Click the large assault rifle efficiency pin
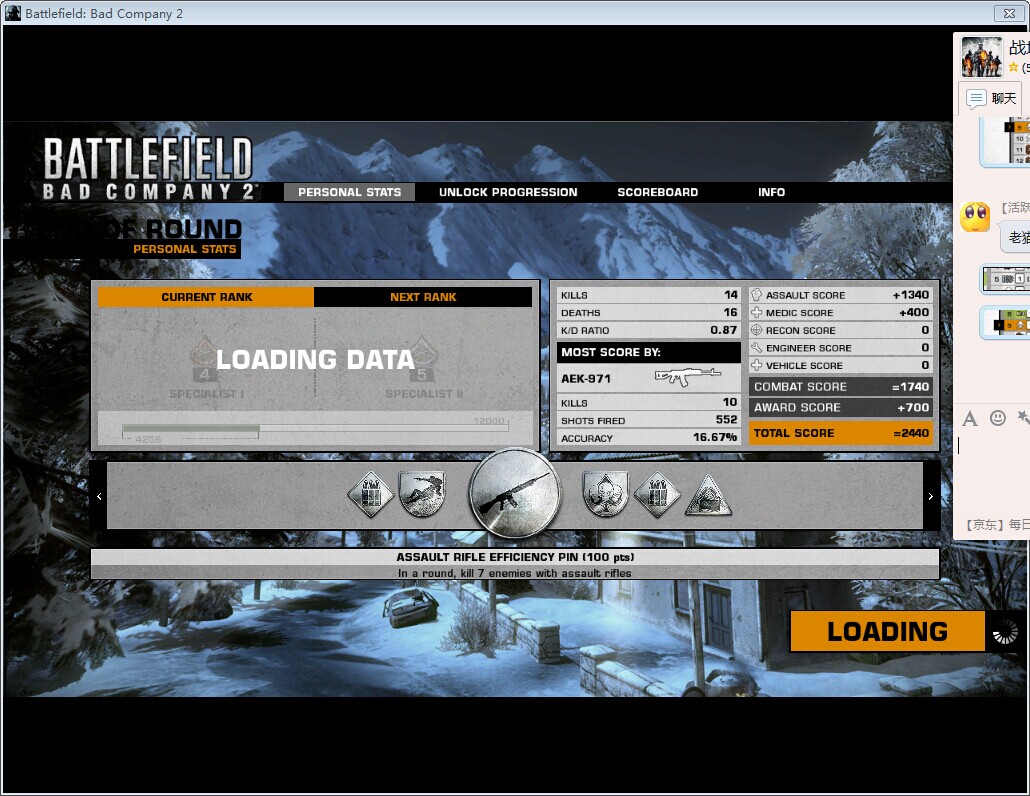The width and height of the screenshot is (1030, 796). pos(515,495)
